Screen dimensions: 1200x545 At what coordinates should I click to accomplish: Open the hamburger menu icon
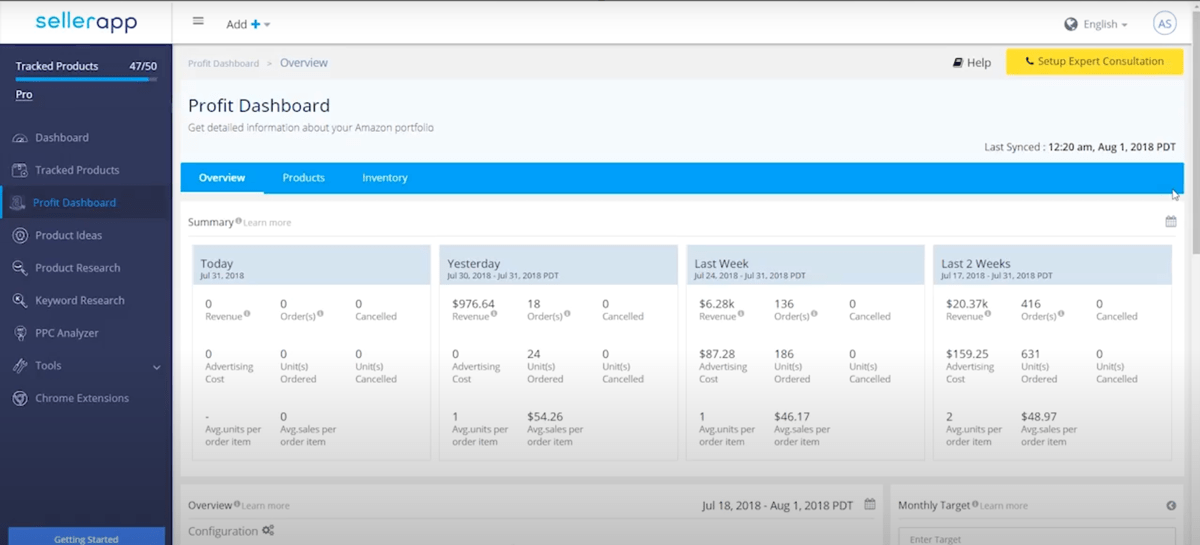198,21
